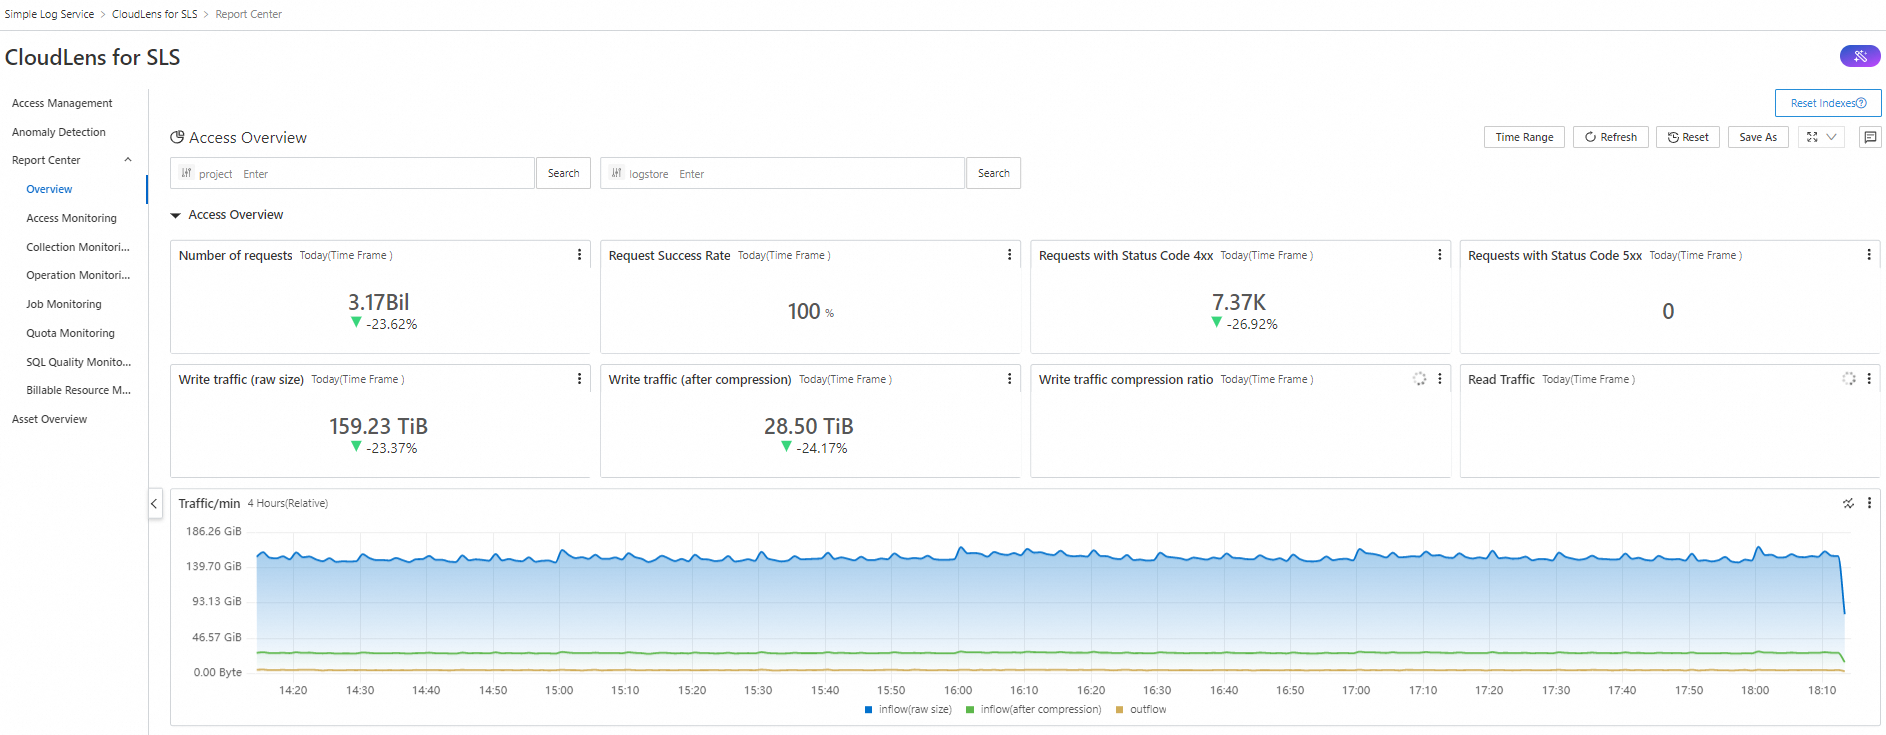Toggle inflow(after compression) legend series
The image size is (1886, 735).
pos(1033,709)
